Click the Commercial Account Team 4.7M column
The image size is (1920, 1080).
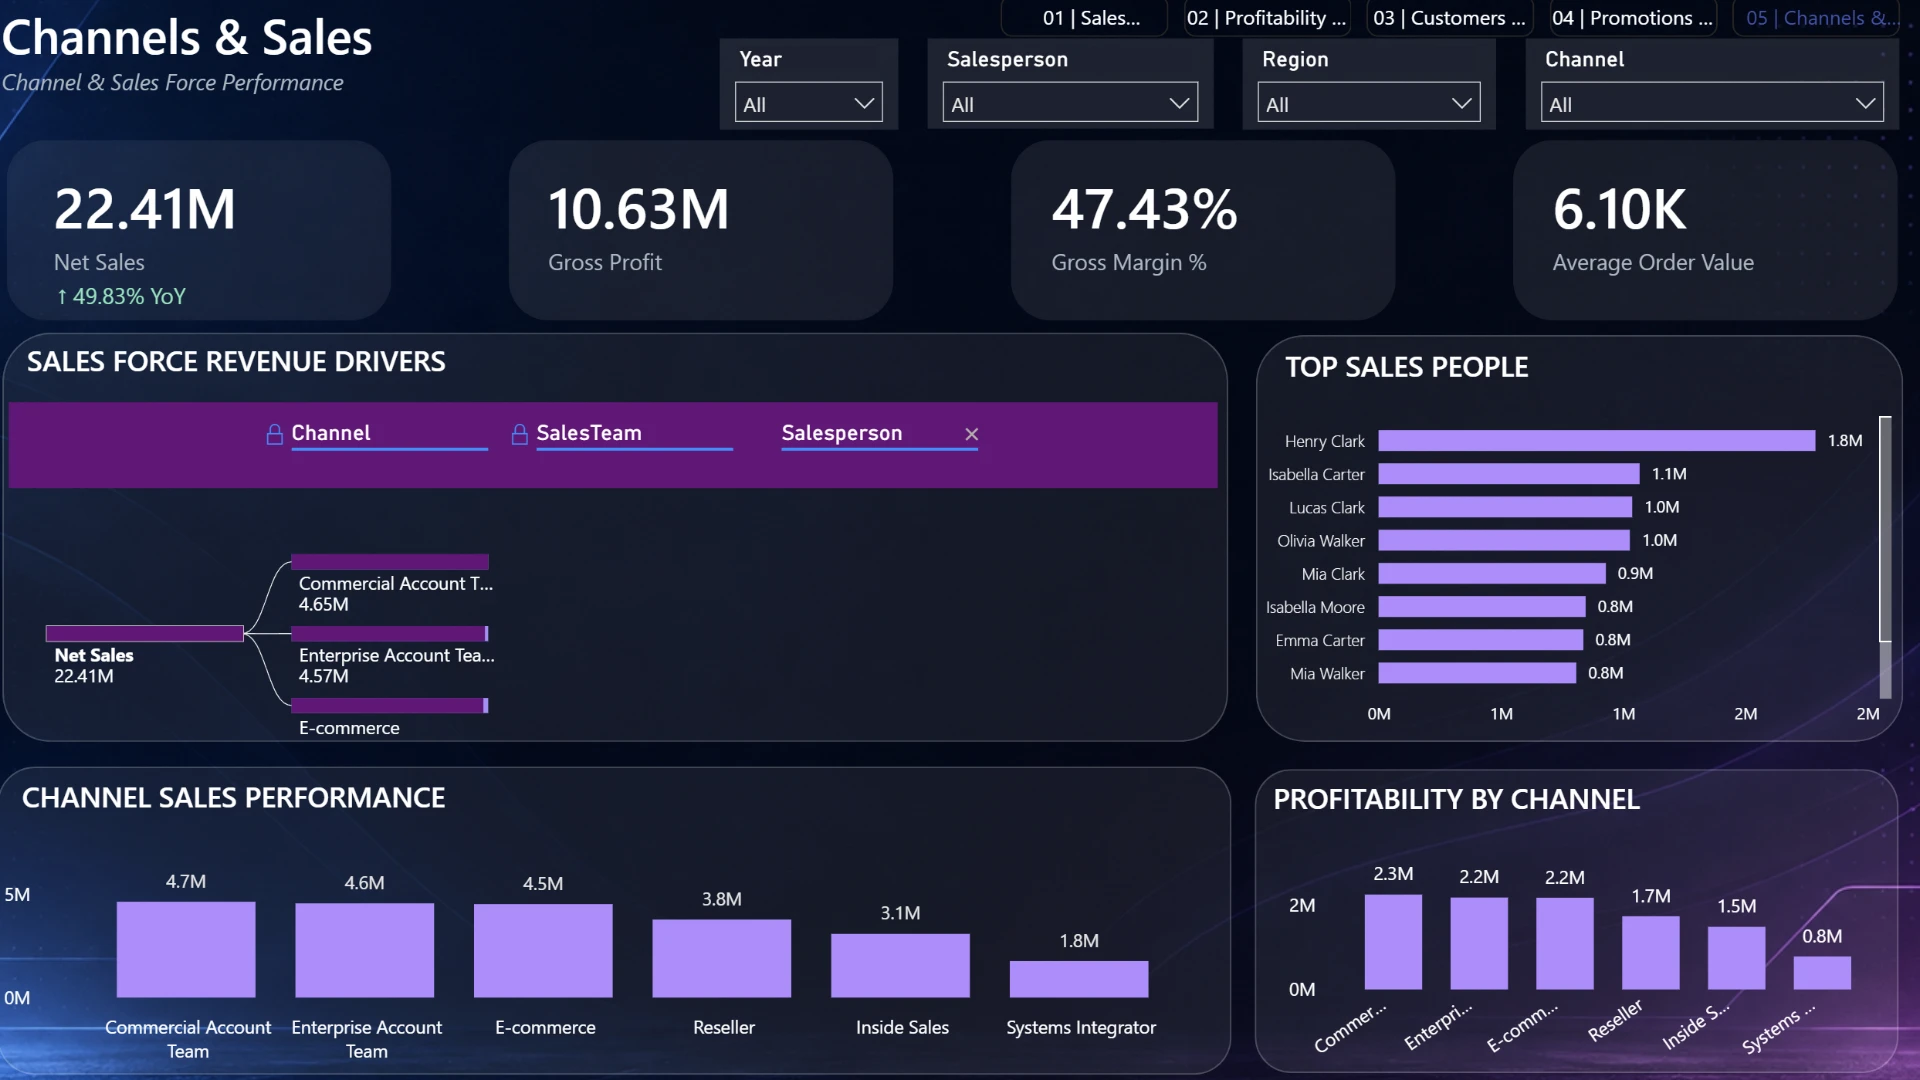click(186, 950)
